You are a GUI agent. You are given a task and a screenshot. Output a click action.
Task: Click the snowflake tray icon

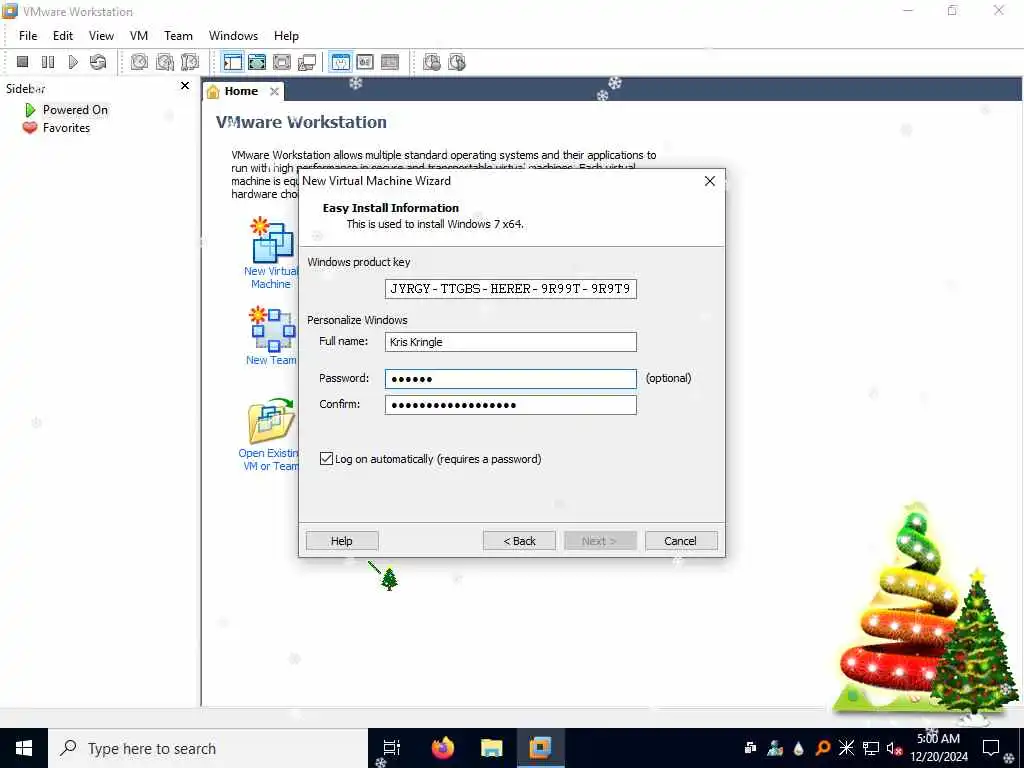tap(846, 748)
